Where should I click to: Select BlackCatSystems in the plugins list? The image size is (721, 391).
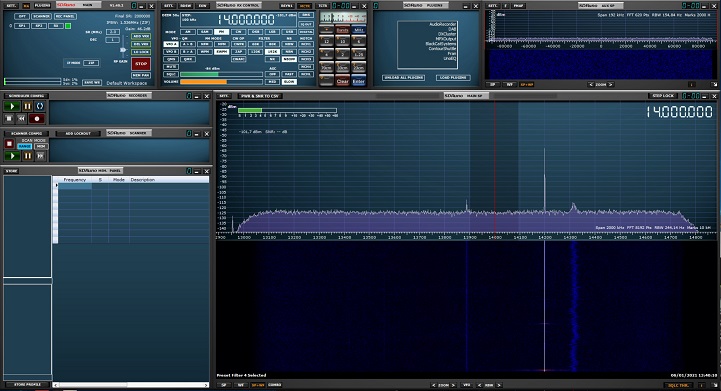coord(441,44)
